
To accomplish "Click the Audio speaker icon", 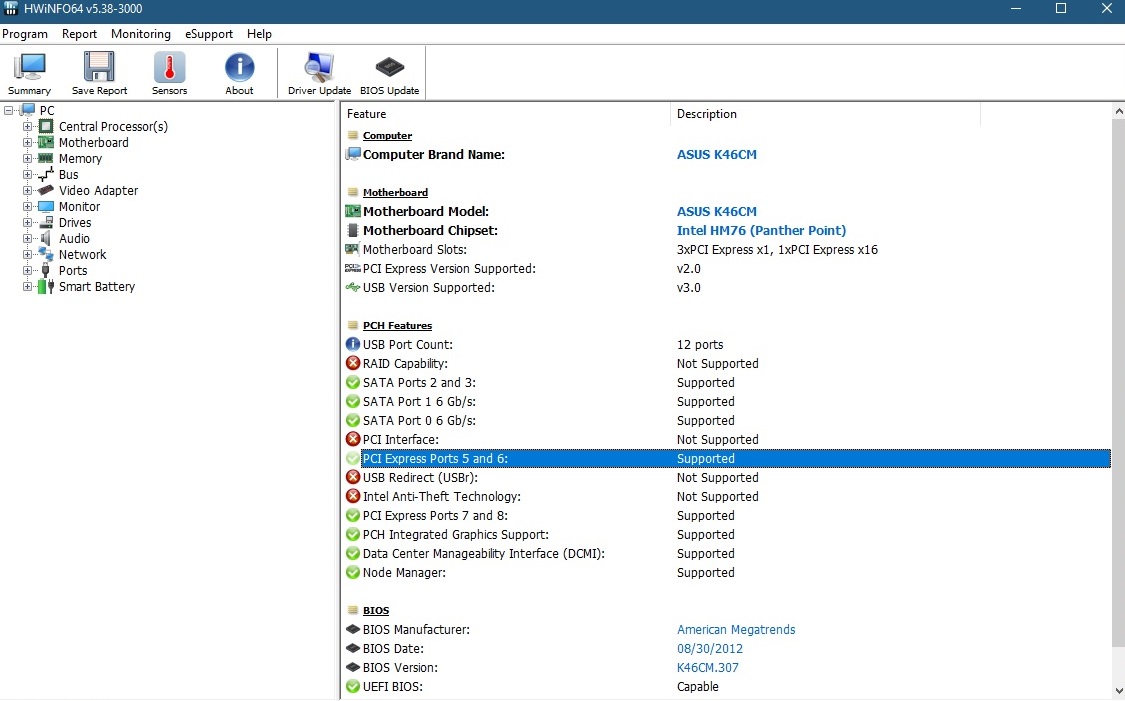I will [46, 238].
